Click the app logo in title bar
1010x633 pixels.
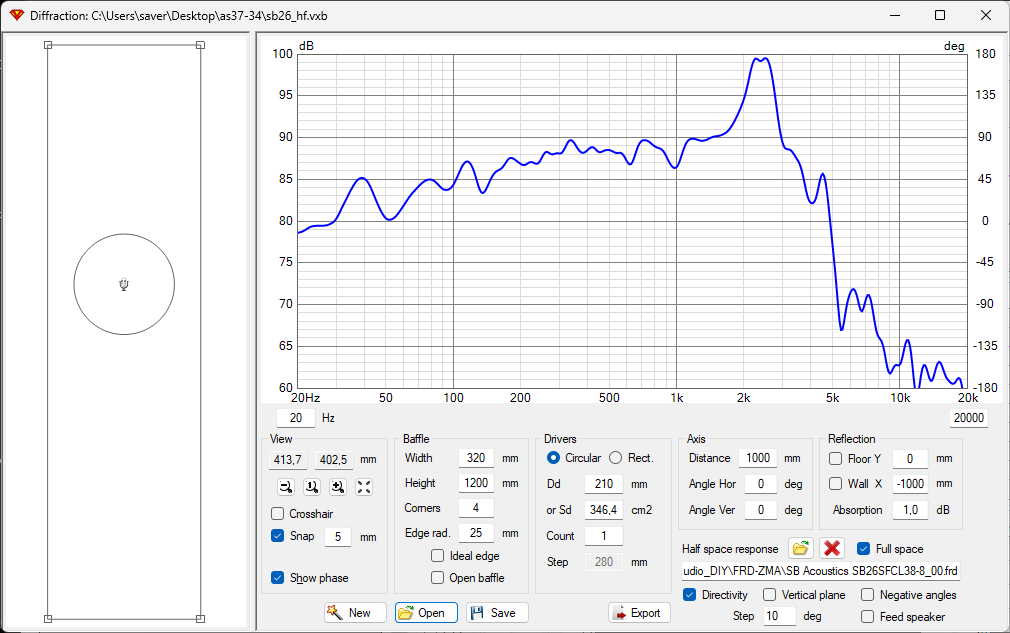pos(16,15)
